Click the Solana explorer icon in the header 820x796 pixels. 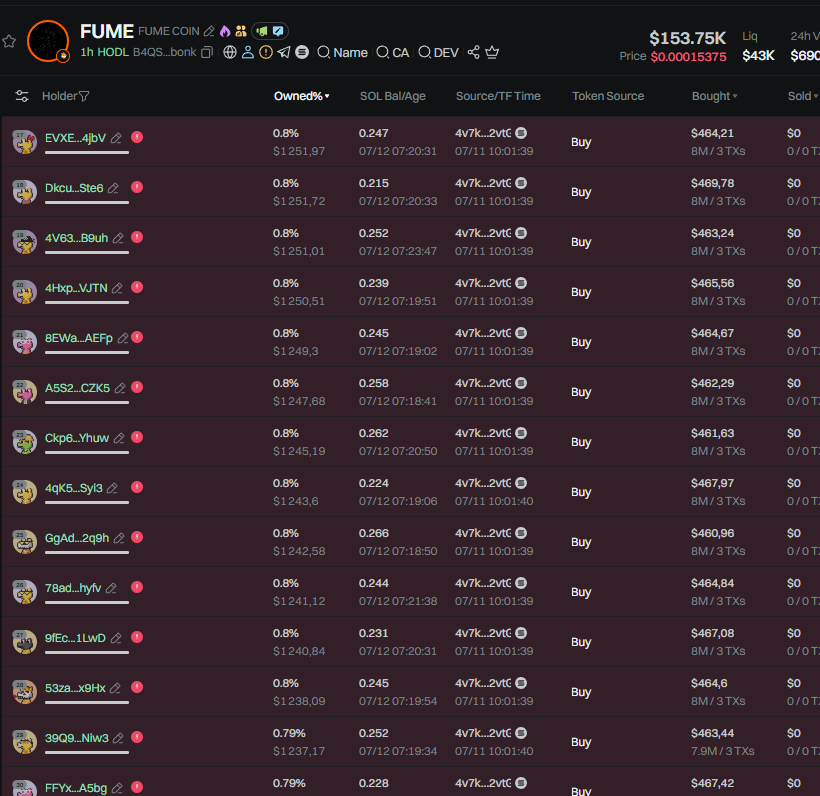302,52
